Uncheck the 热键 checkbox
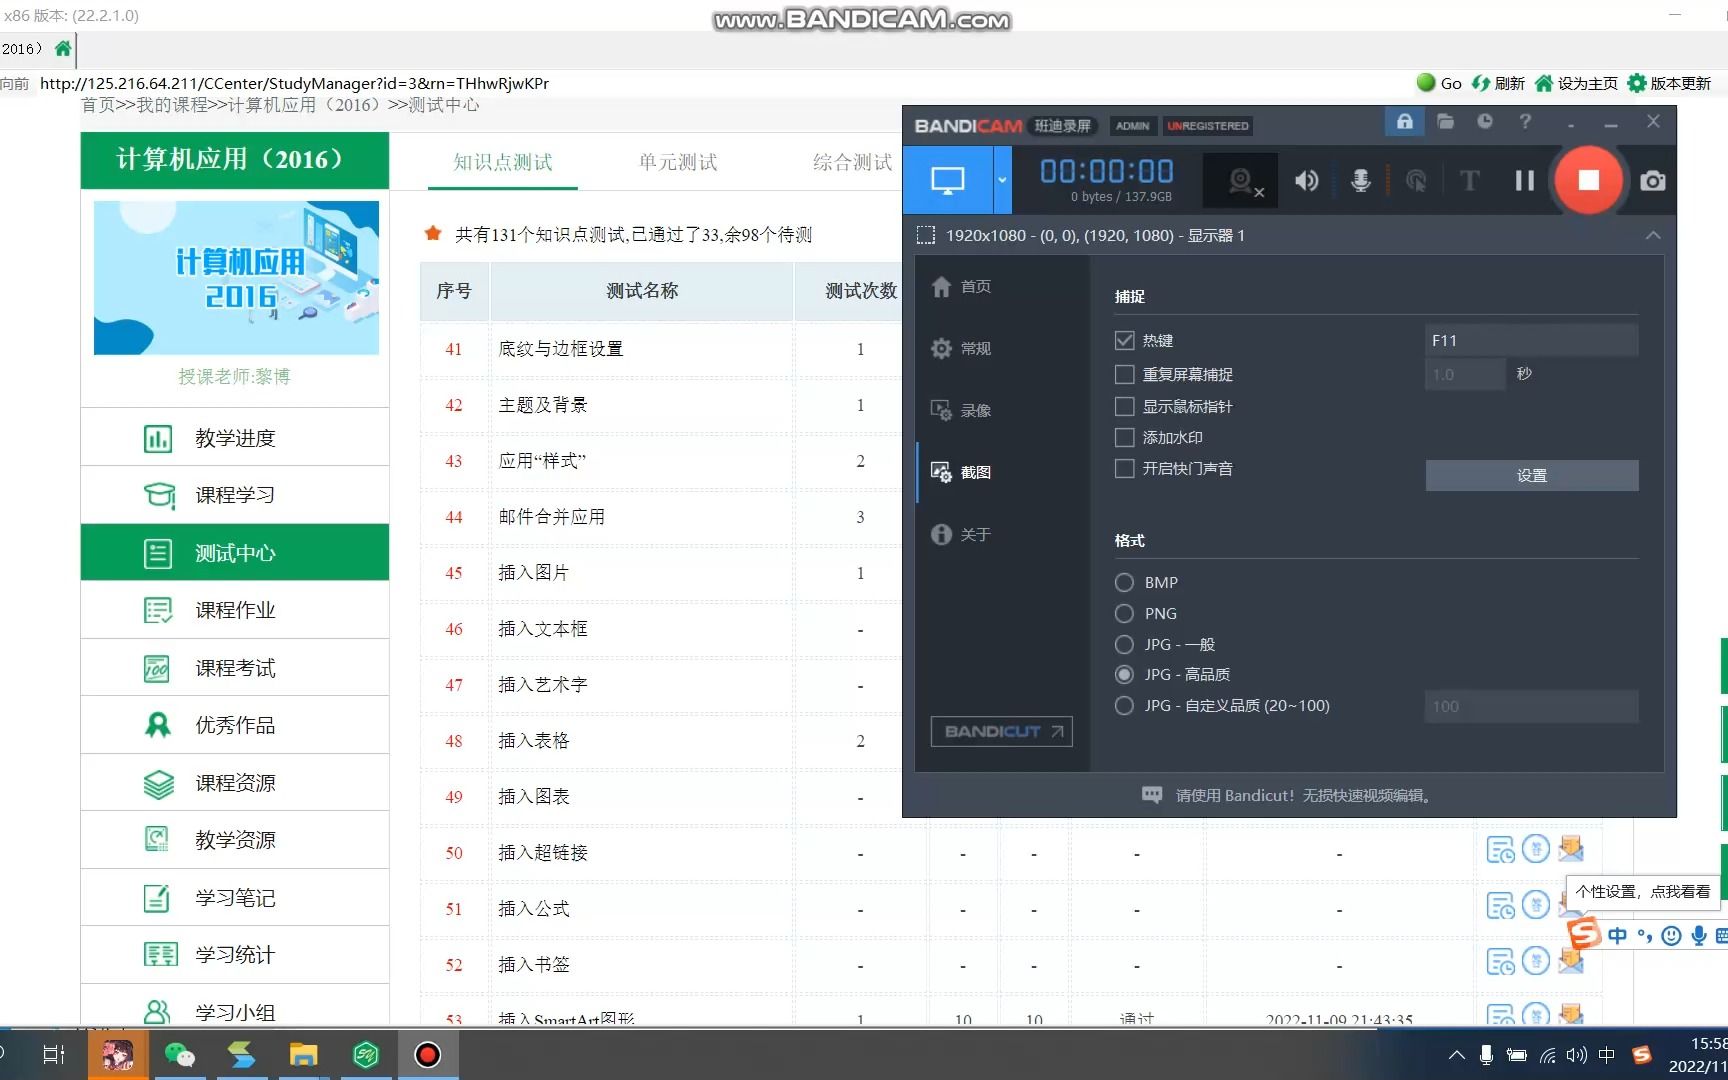The image size is (1728, 1080). pos(1124,340)
